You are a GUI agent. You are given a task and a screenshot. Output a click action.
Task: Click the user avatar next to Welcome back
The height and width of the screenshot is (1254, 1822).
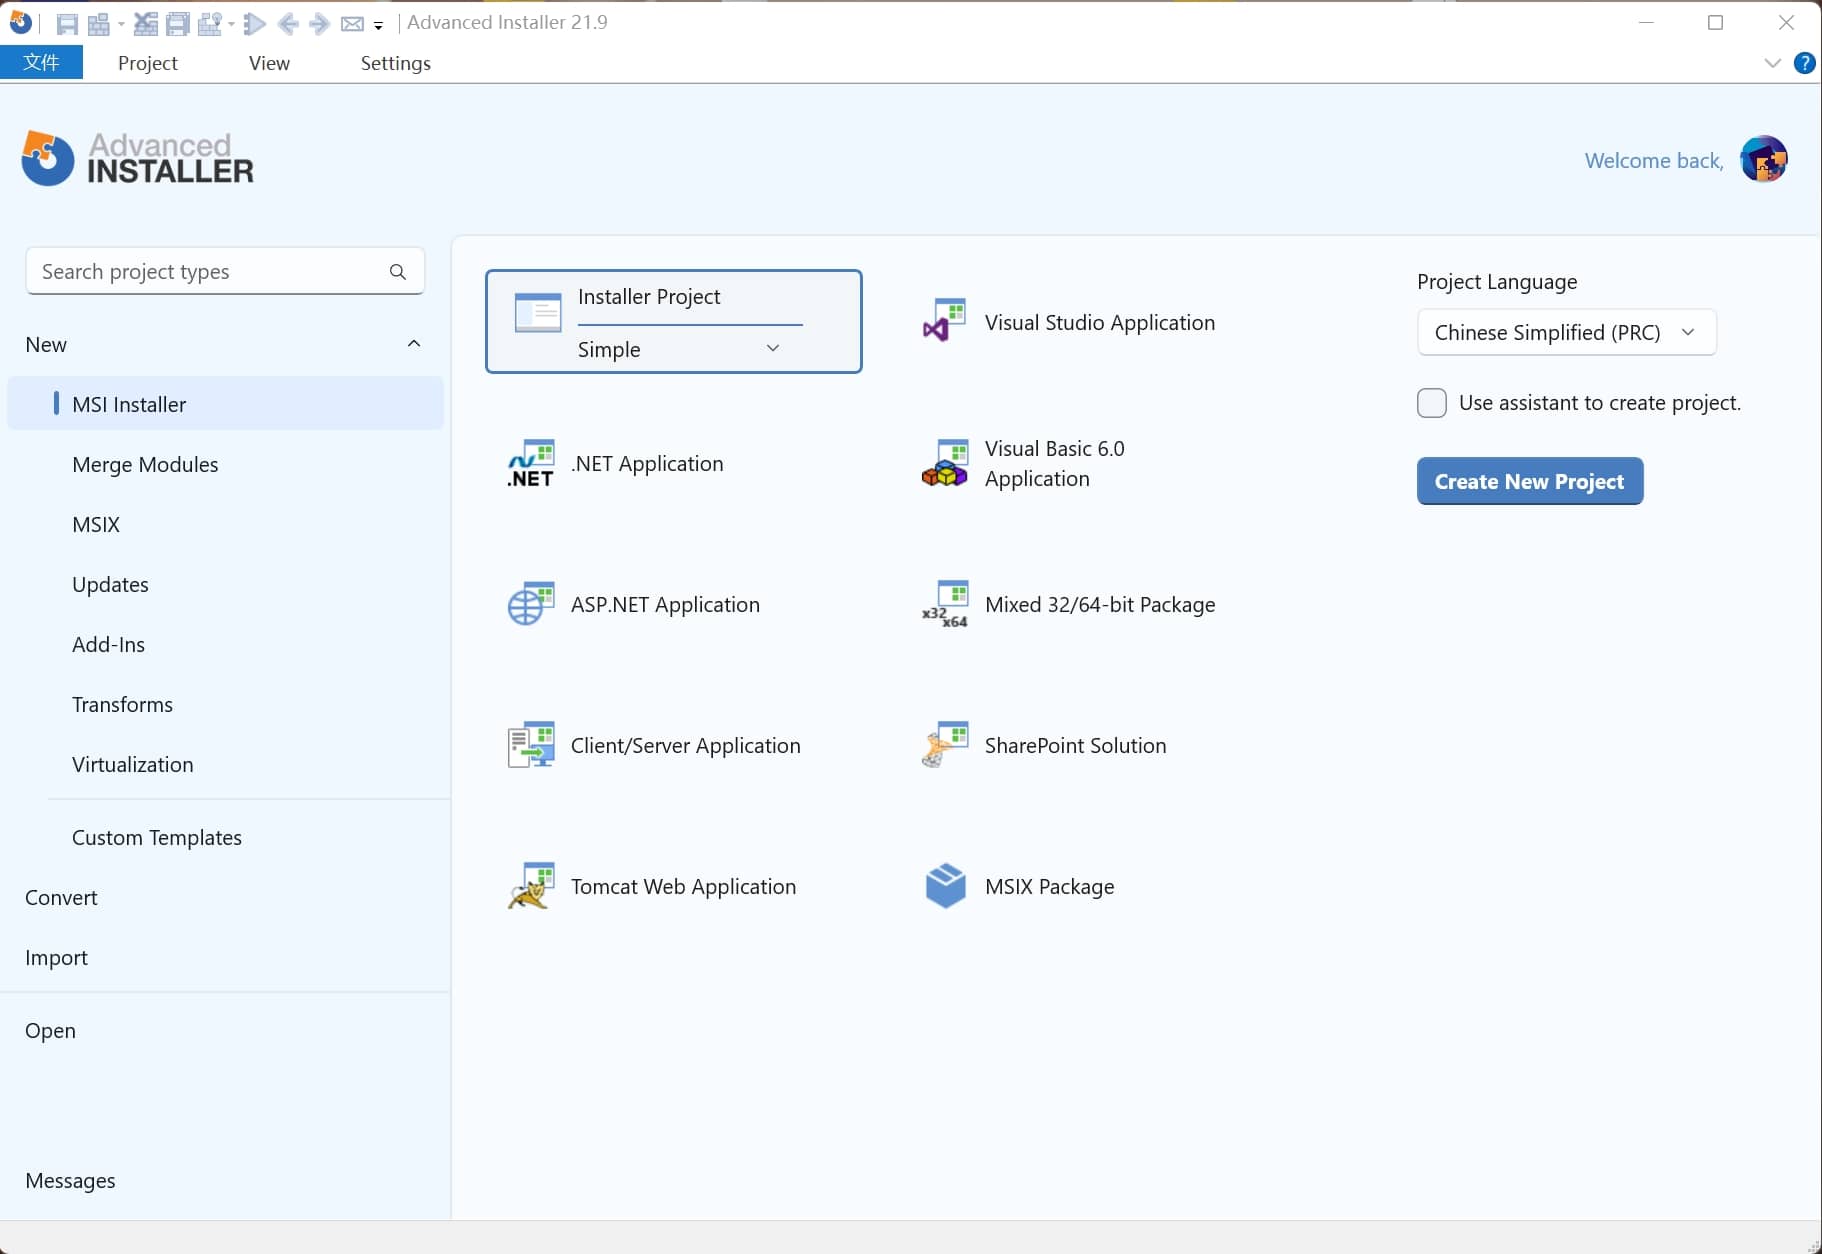(x=1763, y=160)
